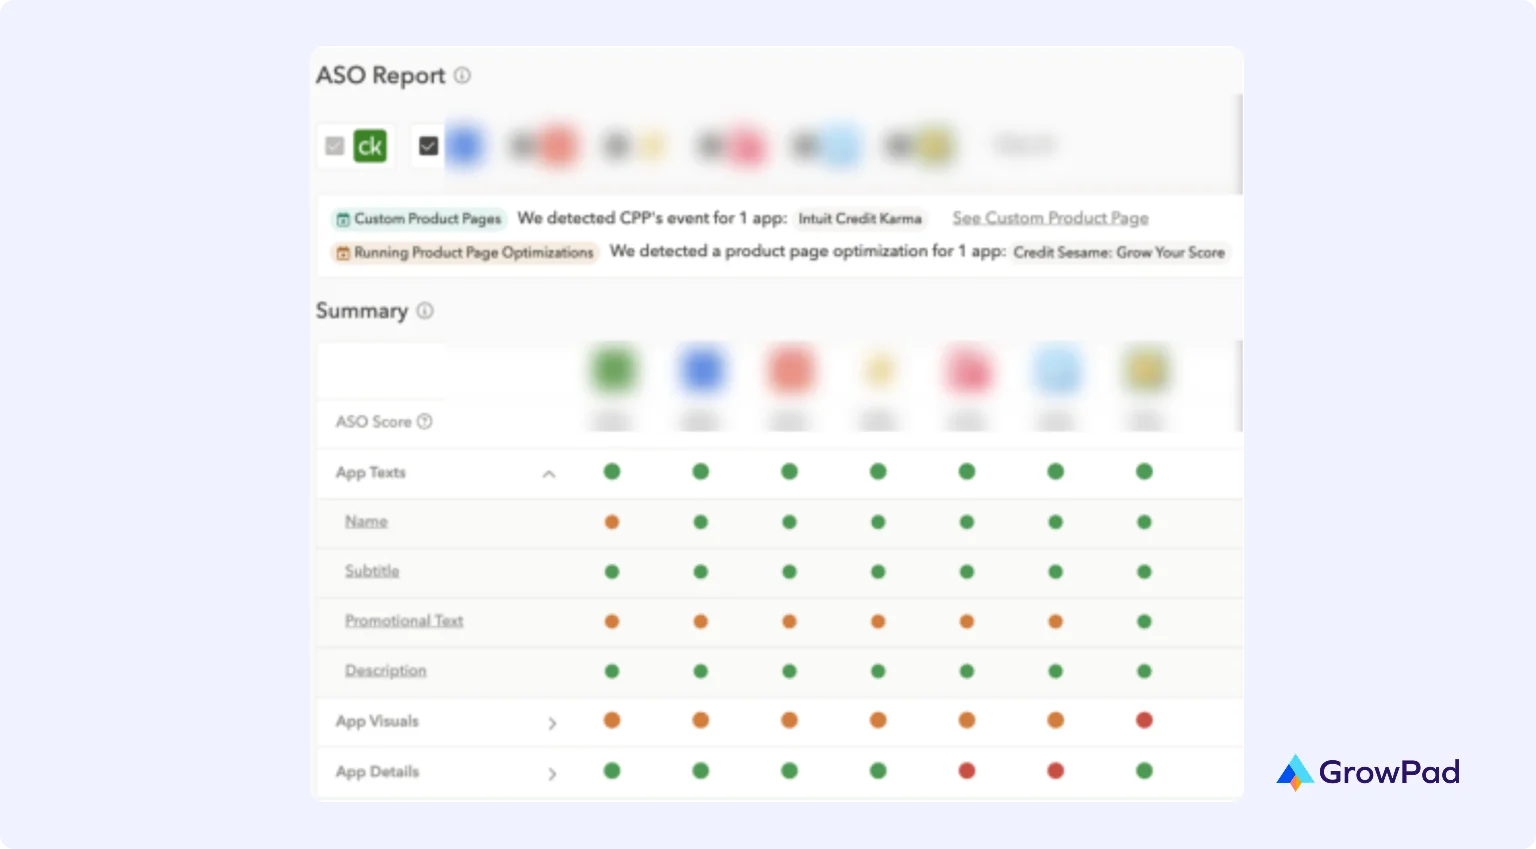
Task: Click the ASO Report heading
Action: [381, 75]
